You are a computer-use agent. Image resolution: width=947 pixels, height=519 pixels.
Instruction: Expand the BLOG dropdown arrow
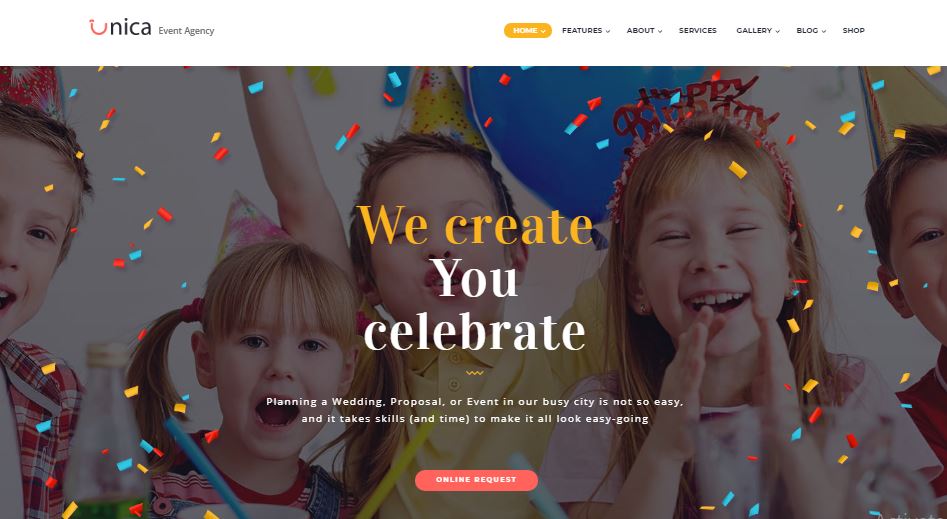point(823,31)
